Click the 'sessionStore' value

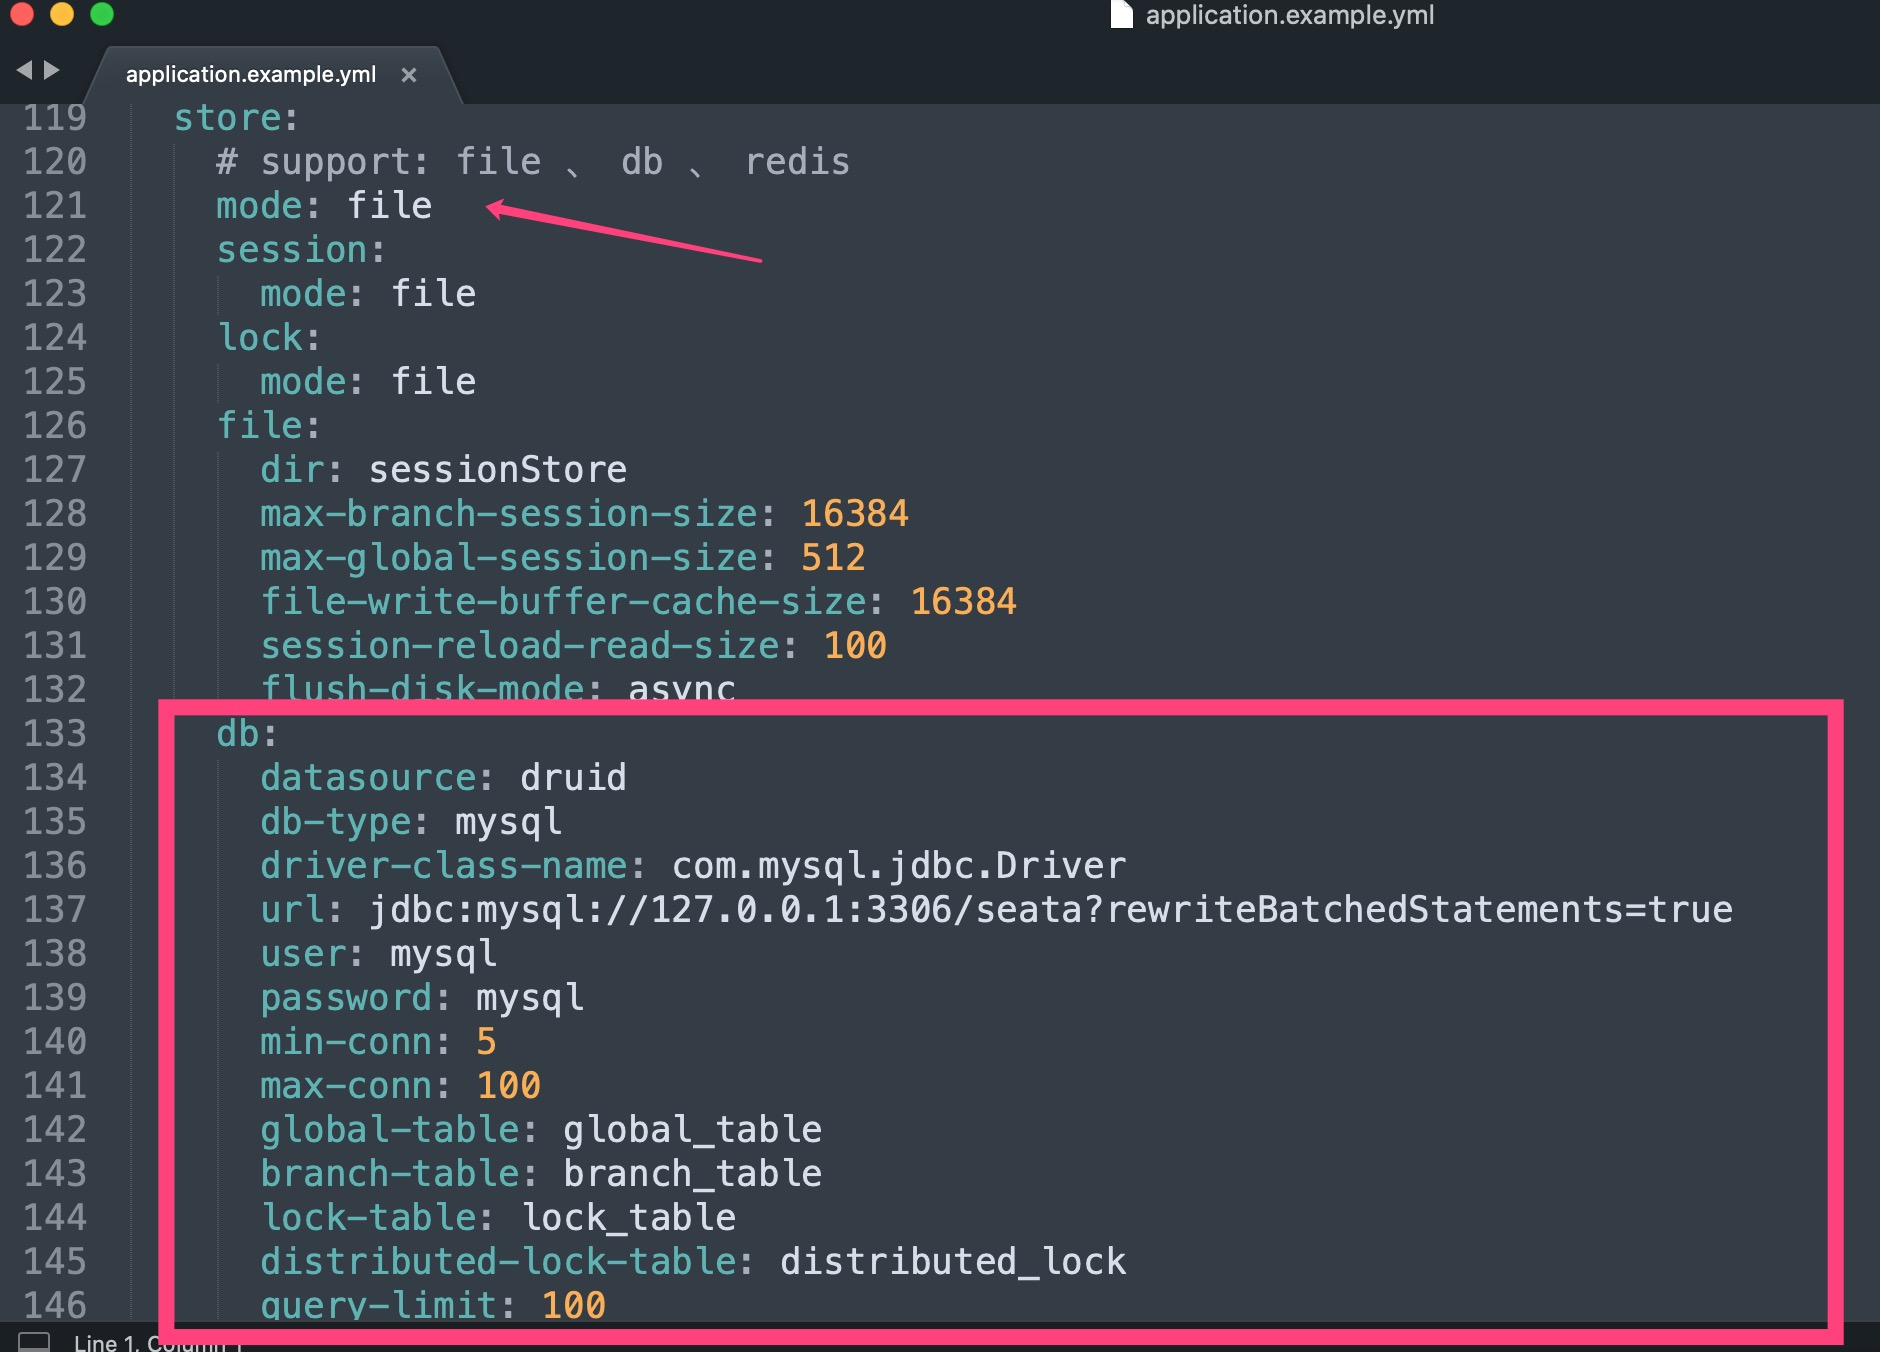(x=498, y=470)
